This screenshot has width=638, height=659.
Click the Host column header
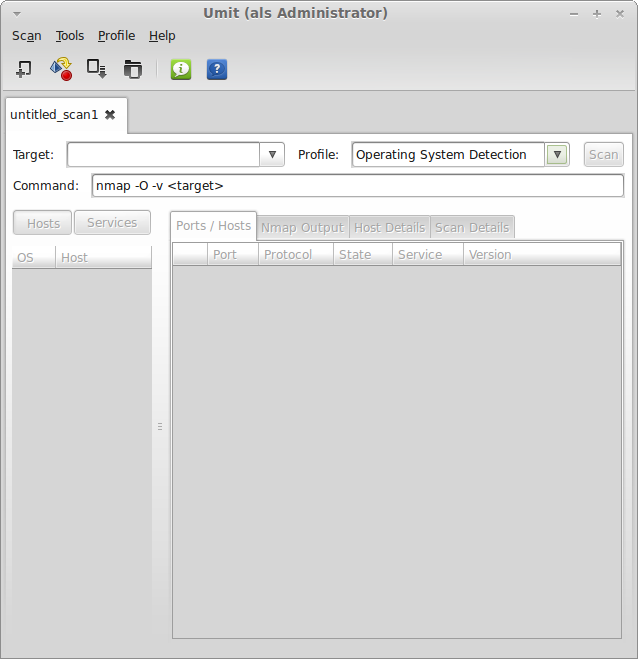click(x=104, y=257)
